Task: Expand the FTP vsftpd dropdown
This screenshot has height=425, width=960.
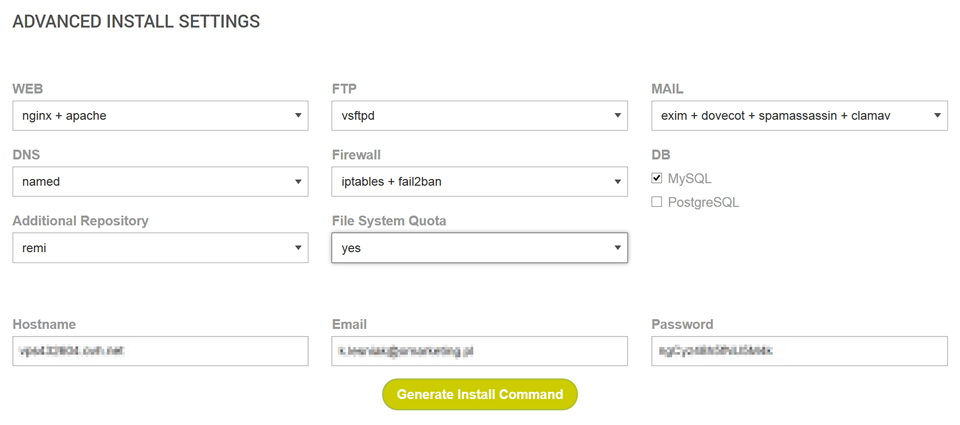Action: [x=479, y=116]
